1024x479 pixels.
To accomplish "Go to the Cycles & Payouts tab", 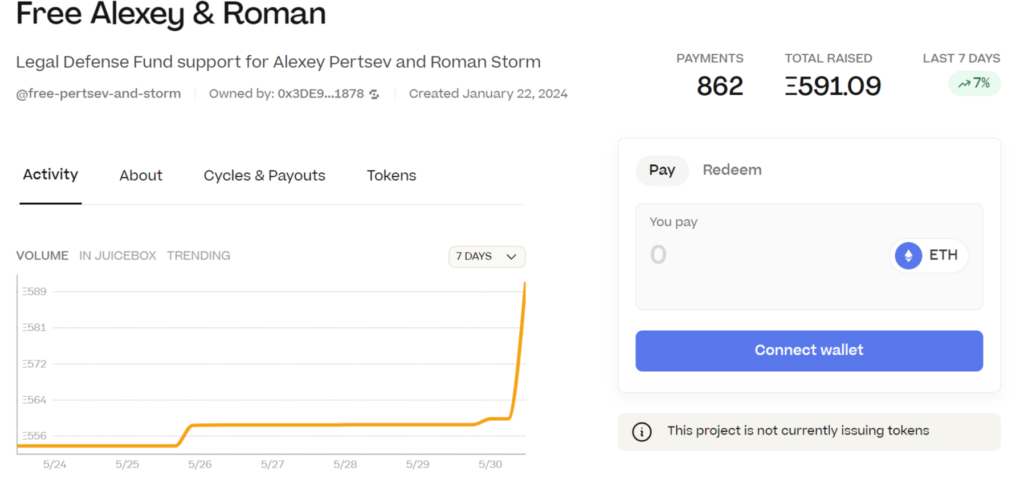I will [x=264, y=176].
